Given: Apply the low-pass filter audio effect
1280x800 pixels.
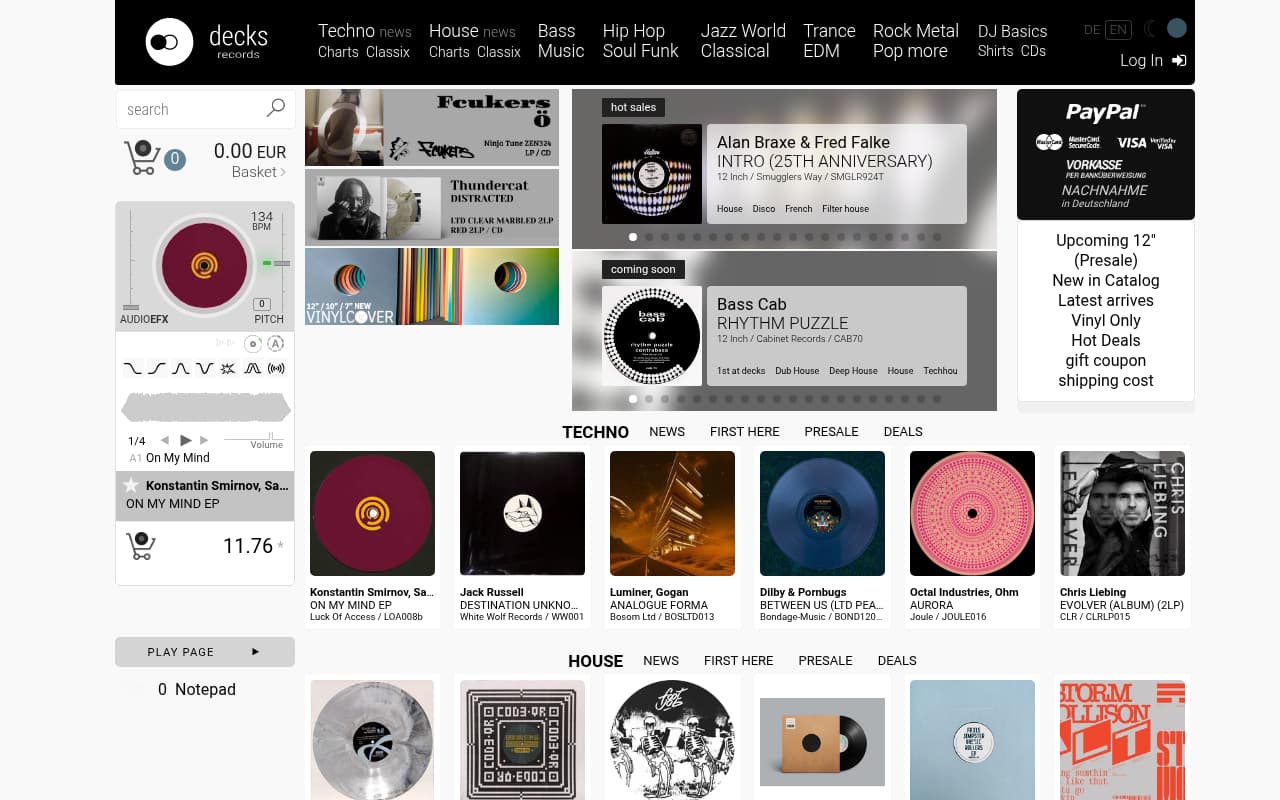Looking at the screenshot, I should coord(133,368).
